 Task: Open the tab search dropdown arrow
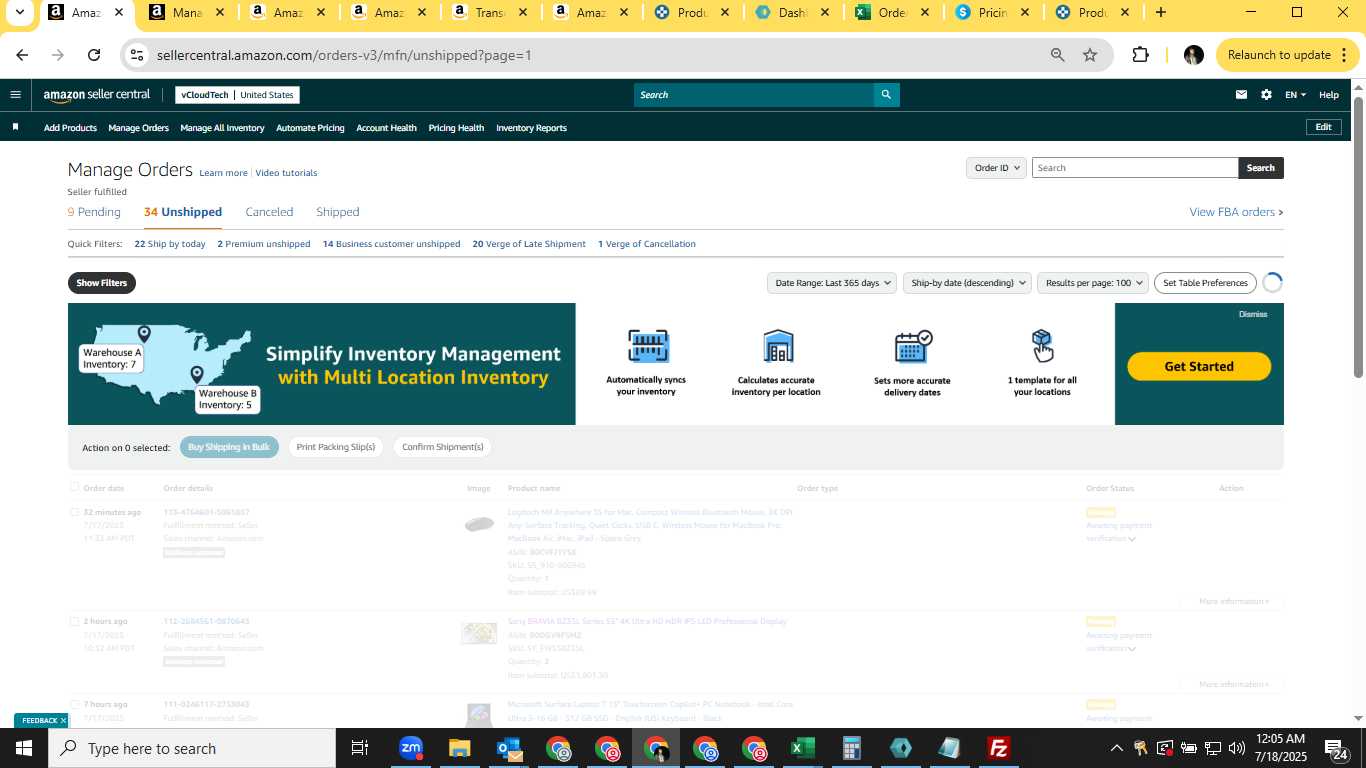[19, 13]
